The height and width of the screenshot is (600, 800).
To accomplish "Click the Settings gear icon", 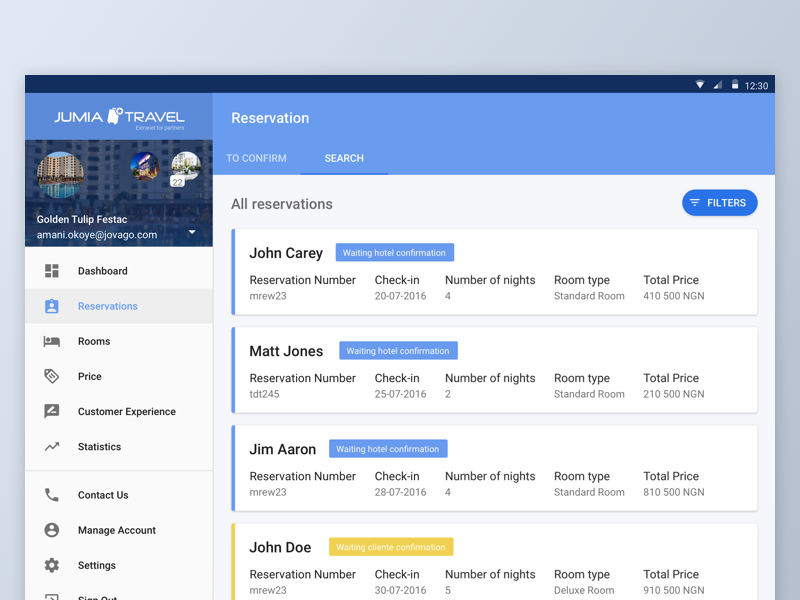I will [52, 566].
